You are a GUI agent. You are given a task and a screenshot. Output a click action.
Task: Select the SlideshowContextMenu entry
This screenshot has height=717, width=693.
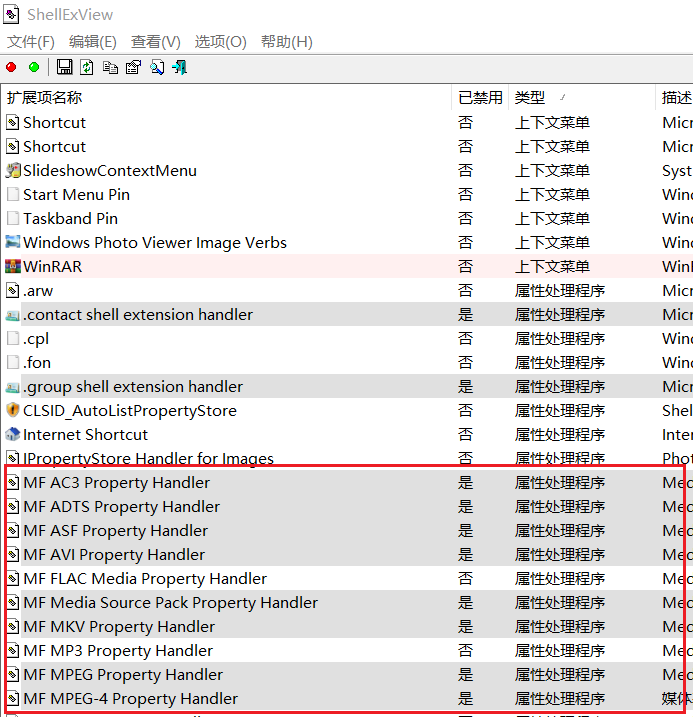click(110, 171)
